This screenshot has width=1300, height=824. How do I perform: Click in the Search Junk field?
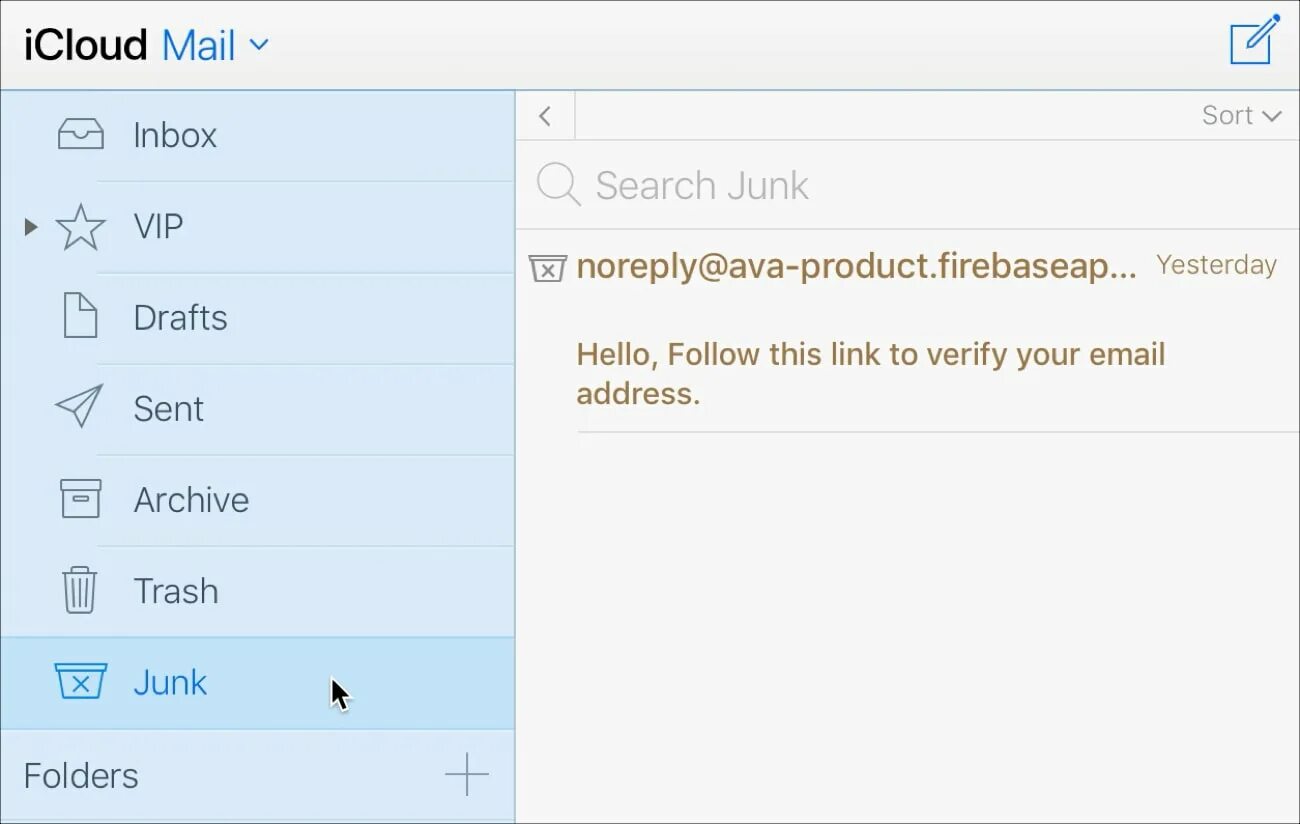pyautogui.click(x=907, y=185)
